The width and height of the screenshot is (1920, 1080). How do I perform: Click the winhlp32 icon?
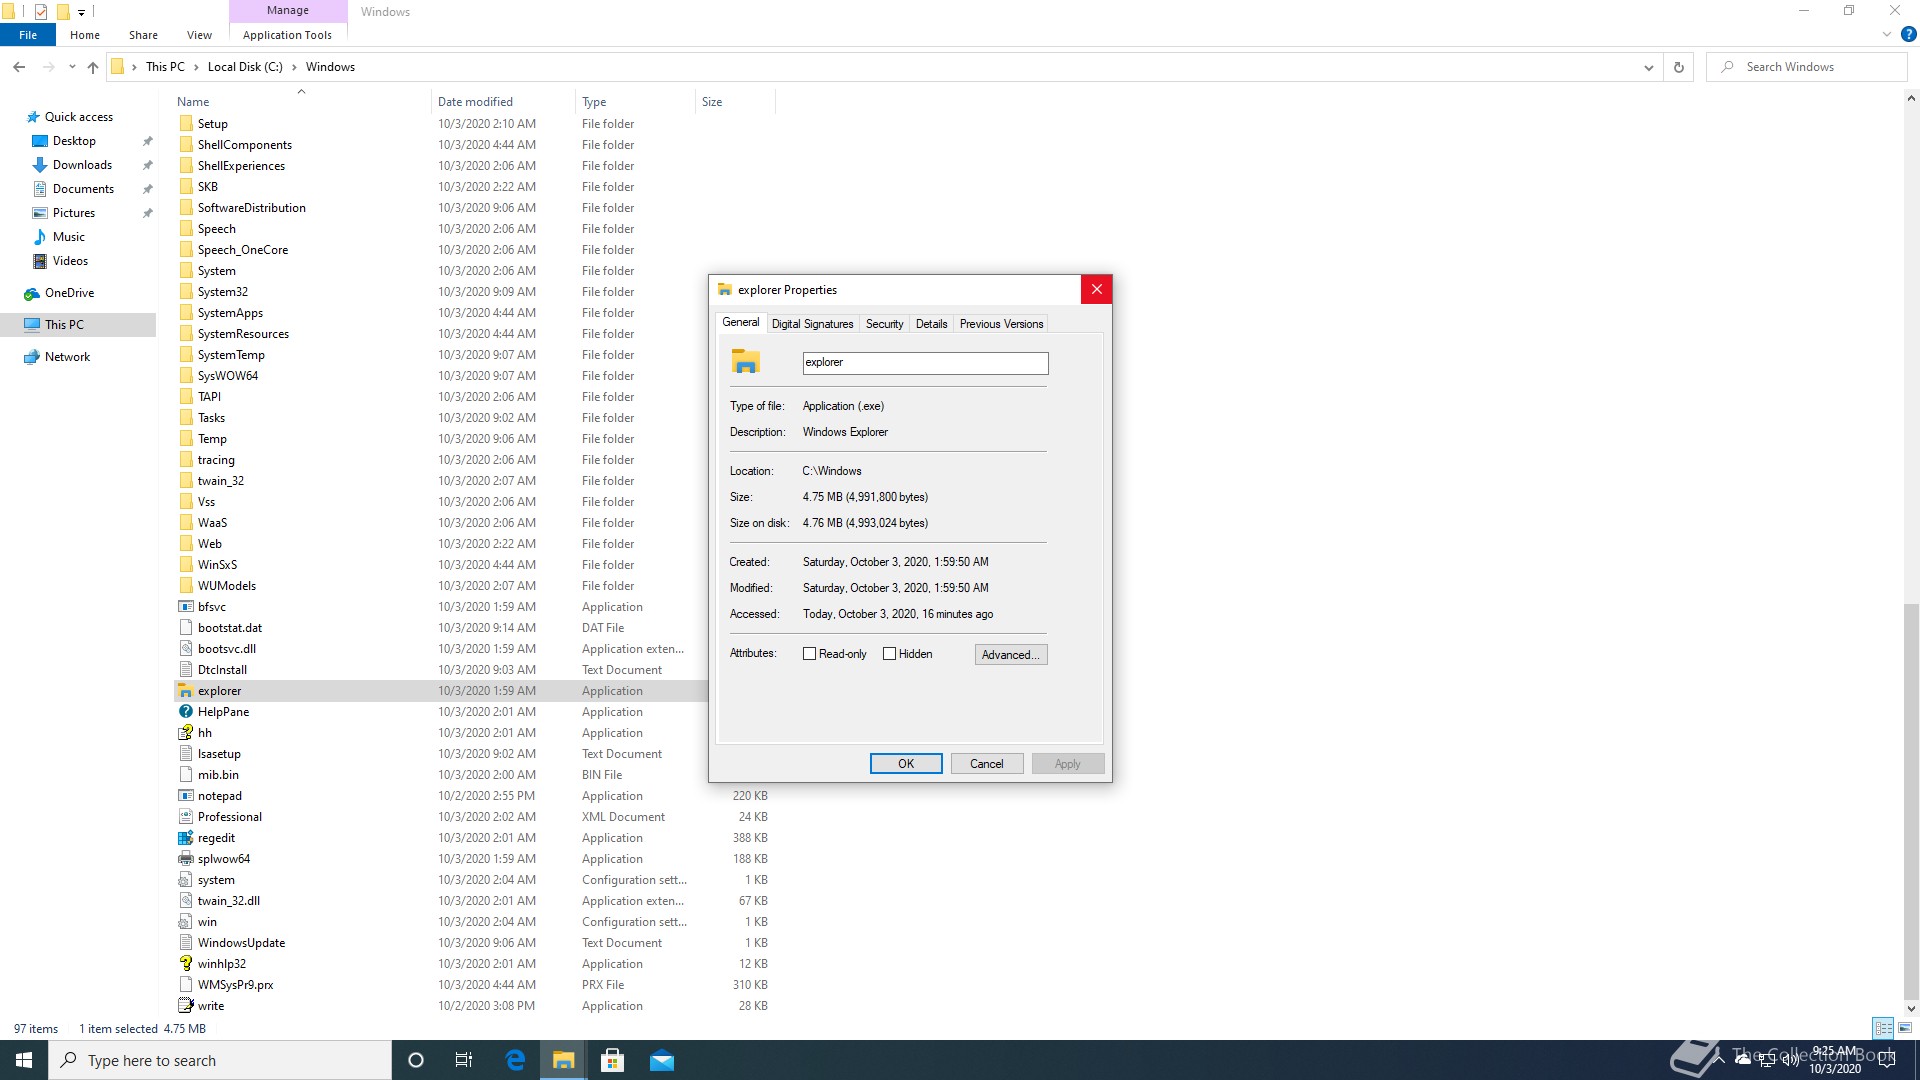(x=185, y=964)
